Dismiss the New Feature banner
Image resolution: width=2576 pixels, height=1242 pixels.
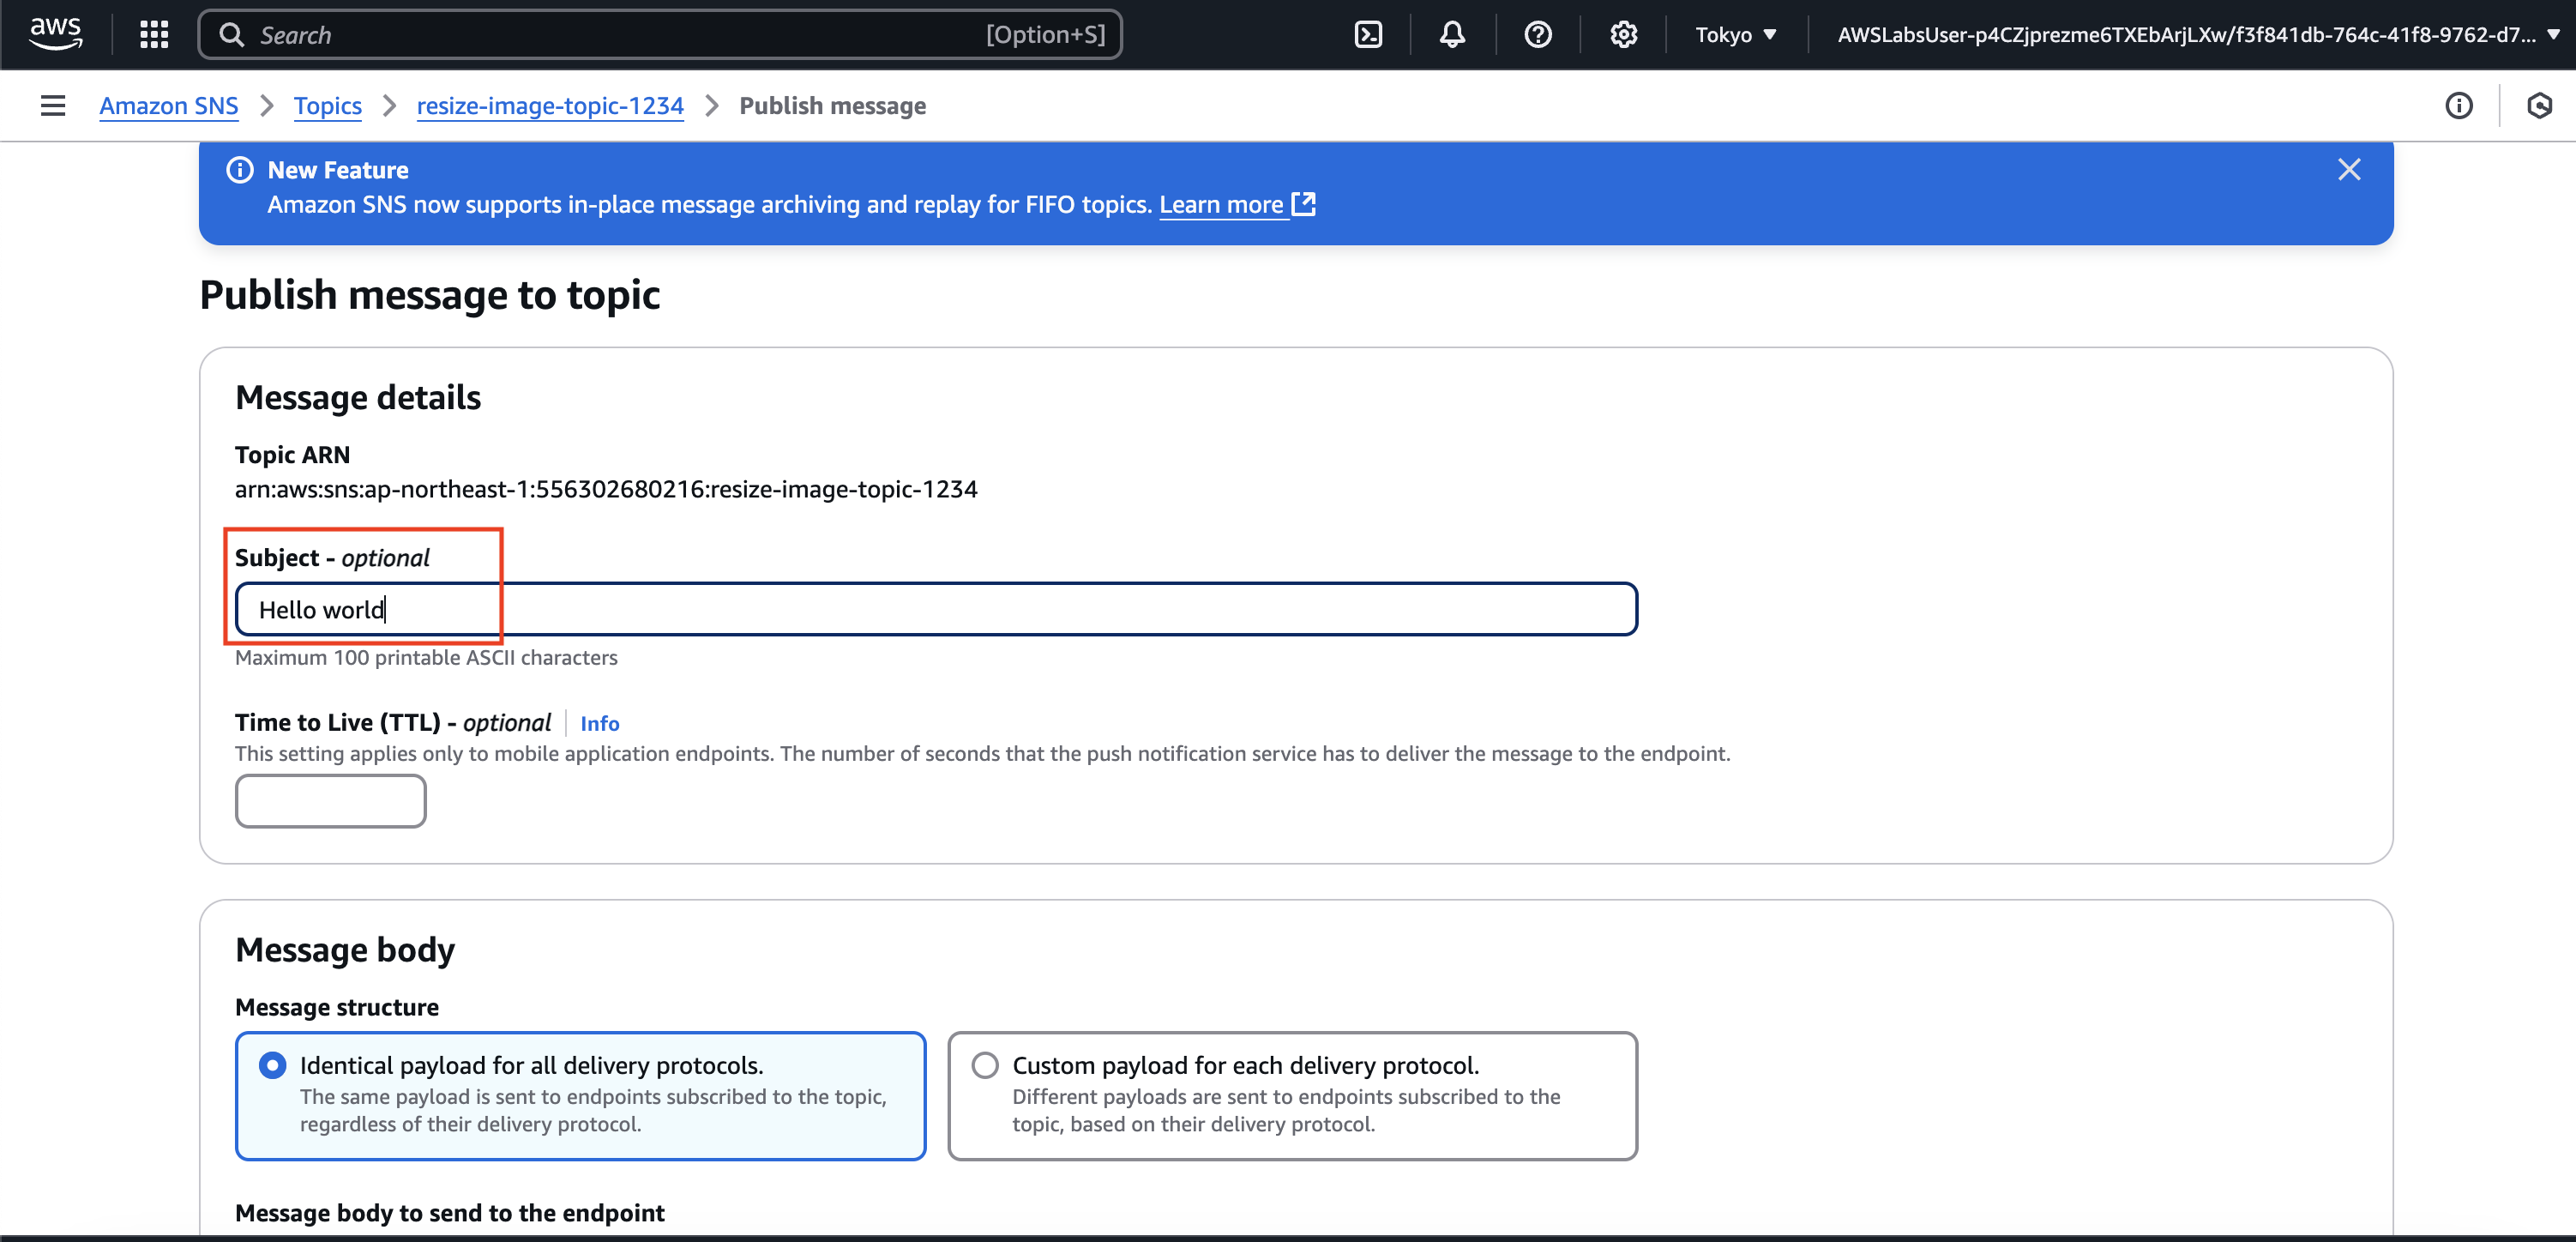point(2348,170)
